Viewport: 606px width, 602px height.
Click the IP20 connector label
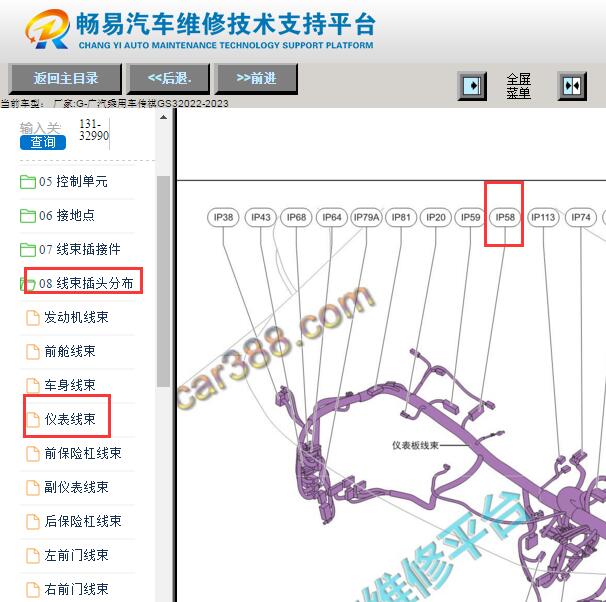click(436, 217)
